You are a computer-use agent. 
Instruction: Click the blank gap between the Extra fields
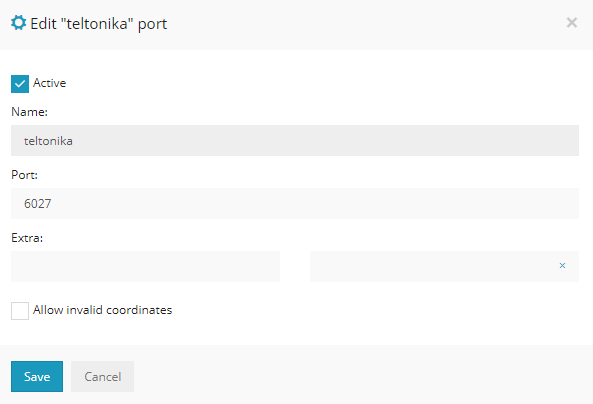point(295,266)
